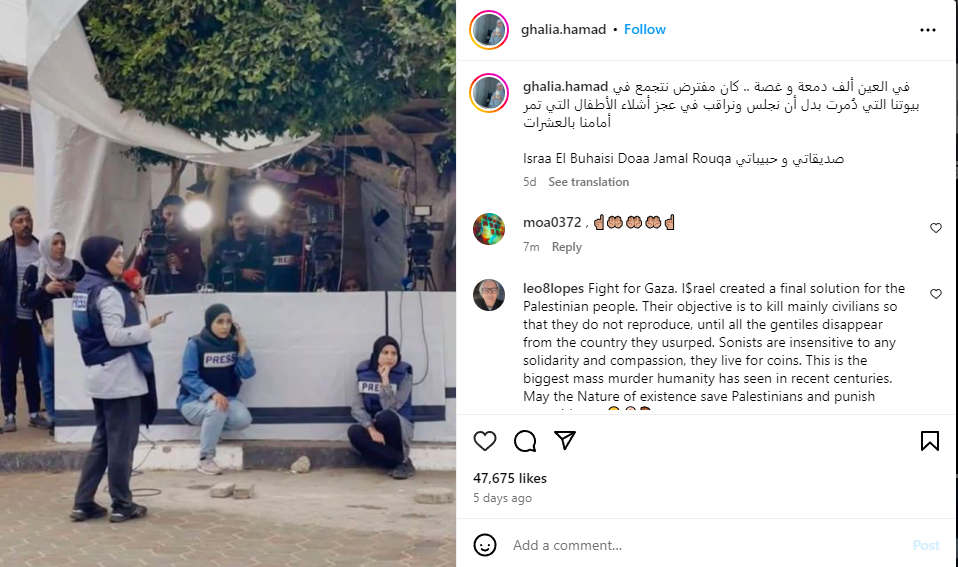Screen dimensions: 958x567
Task: Open the post photo of press reporters
Action: (x=228, y=284)
